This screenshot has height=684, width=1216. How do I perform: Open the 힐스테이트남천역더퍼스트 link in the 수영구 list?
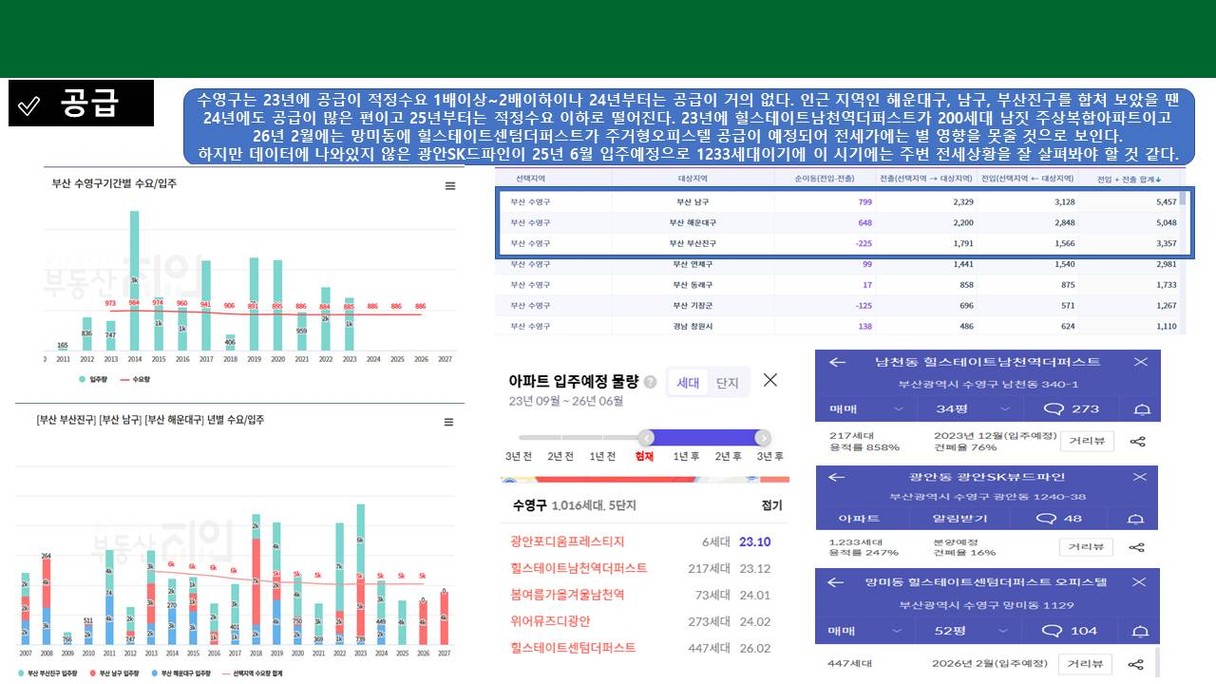click(578, 568)
